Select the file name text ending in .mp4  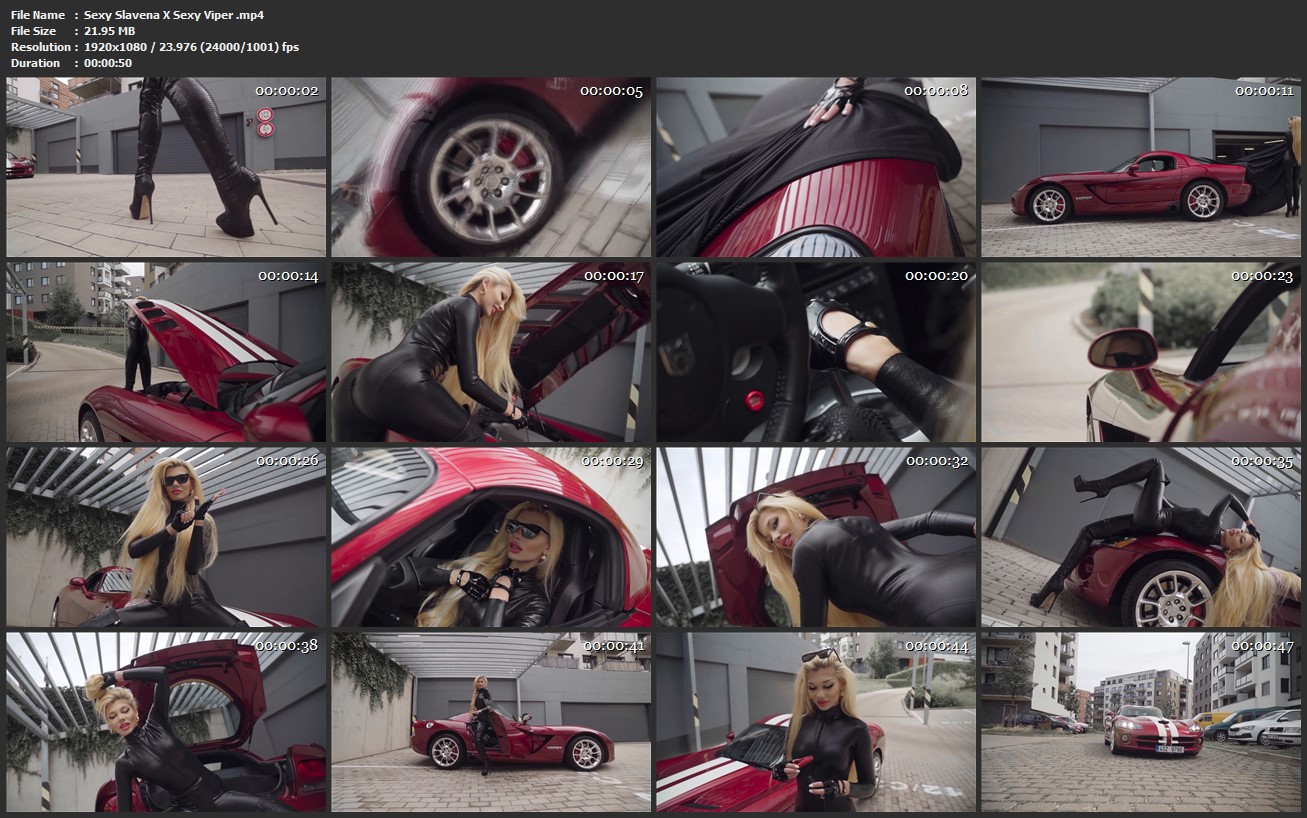pyautogui.click(x=174, y=15)
